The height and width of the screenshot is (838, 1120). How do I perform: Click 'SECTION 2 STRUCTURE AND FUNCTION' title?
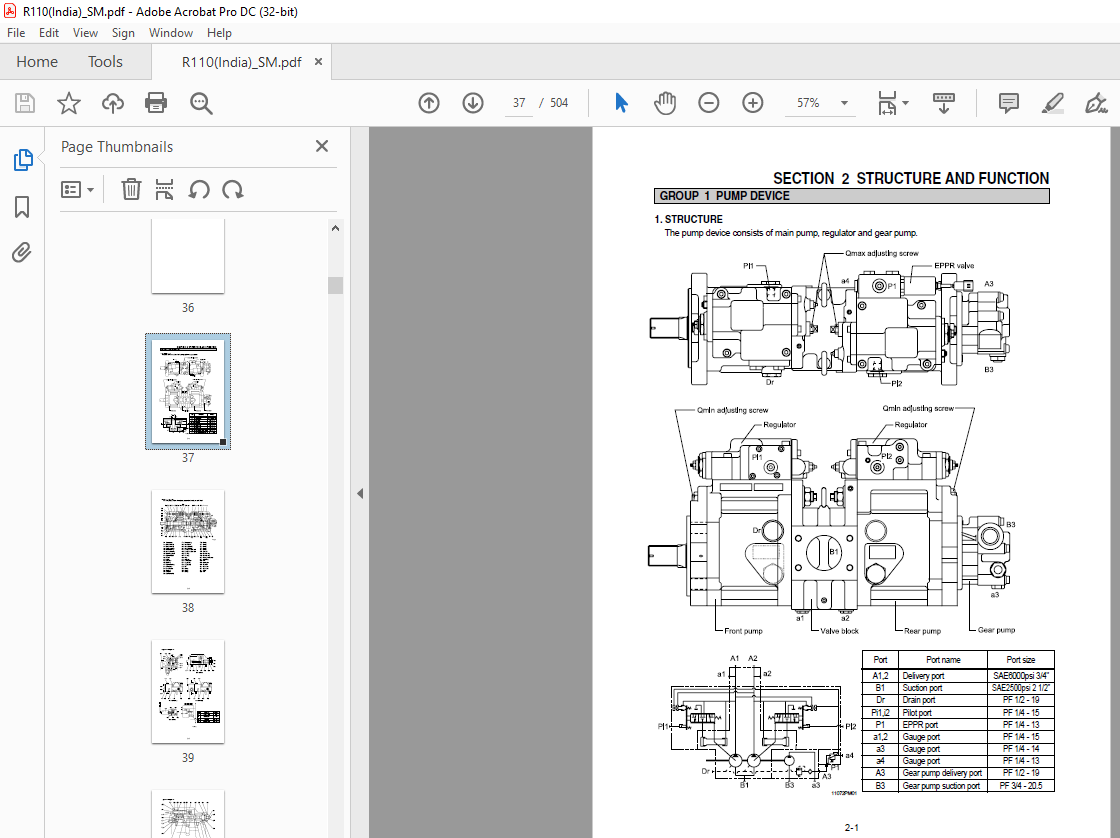[x=911, y=179]
